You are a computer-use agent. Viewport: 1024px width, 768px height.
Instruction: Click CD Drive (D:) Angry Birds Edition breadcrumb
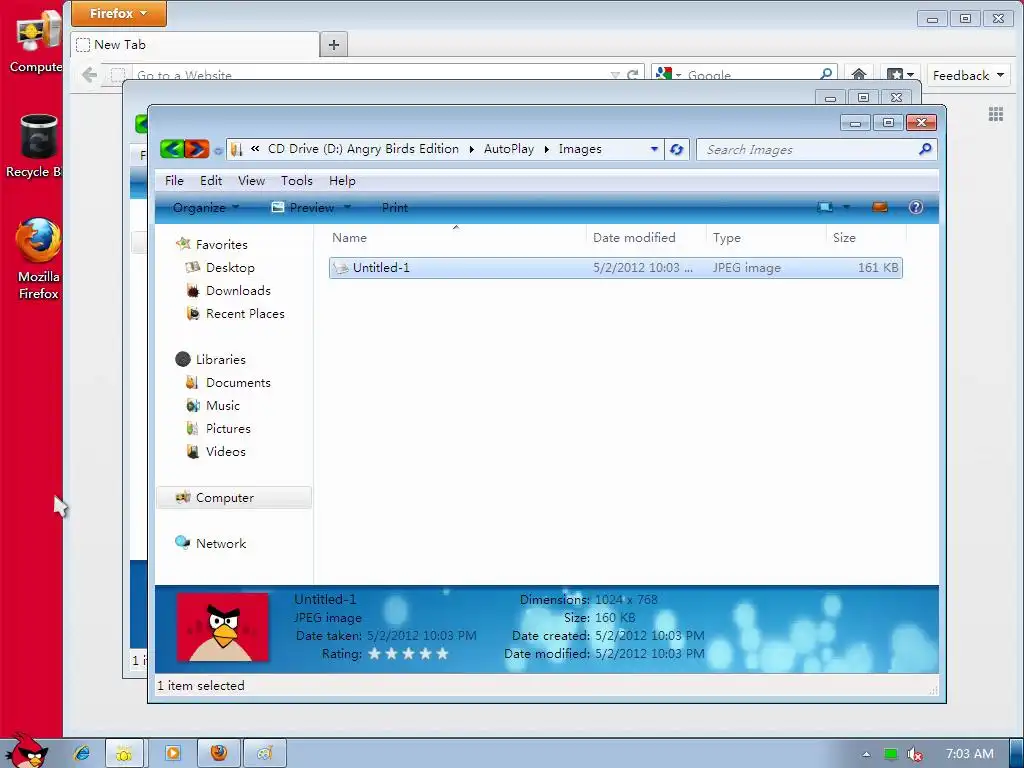[x=363, y=149]
